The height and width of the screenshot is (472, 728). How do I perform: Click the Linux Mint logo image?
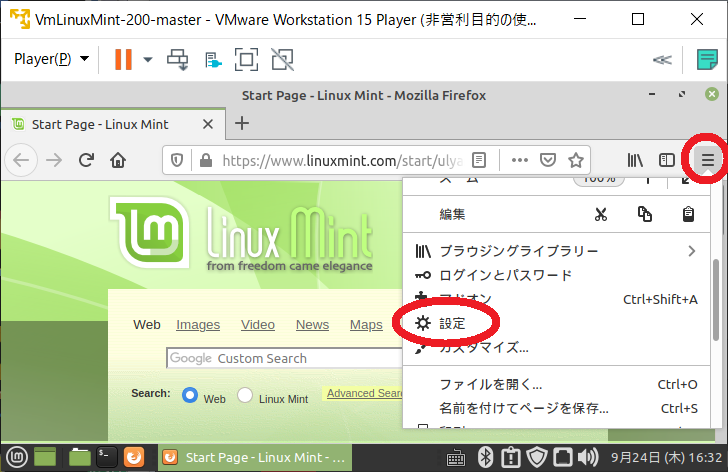pyautogui.click(x=241, y=234)
